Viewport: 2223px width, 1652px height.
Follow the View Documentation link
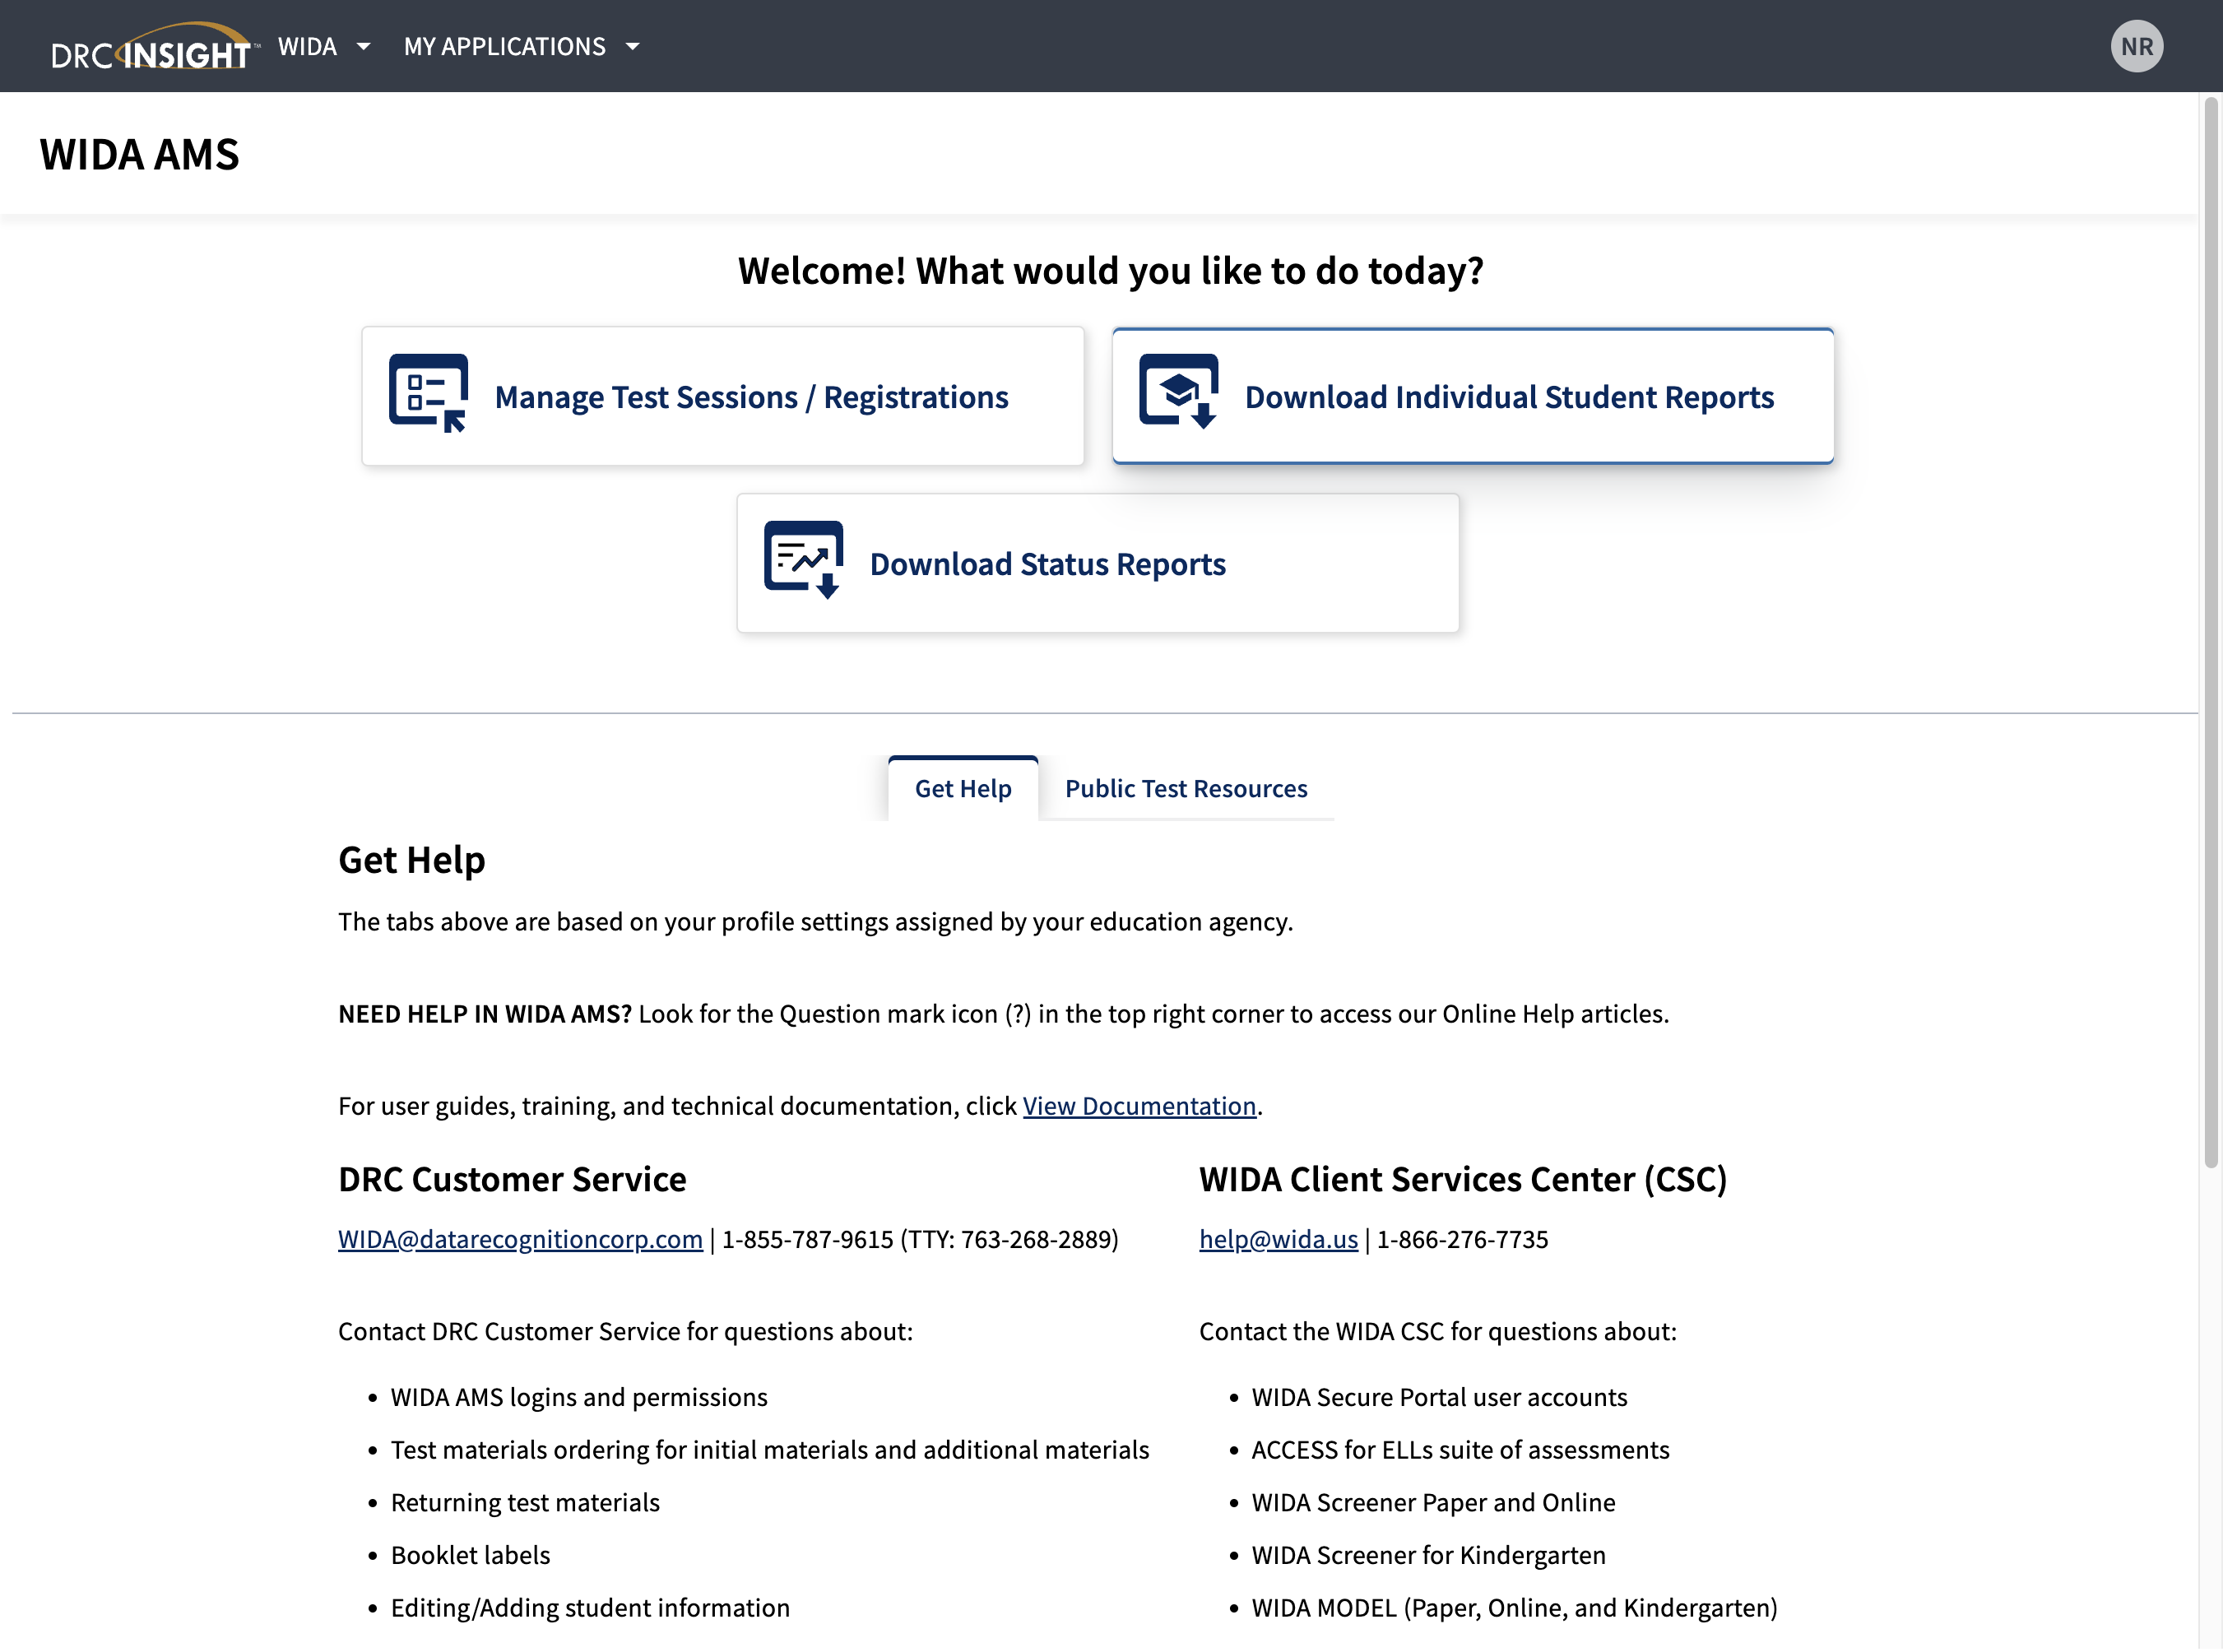1139,1106
